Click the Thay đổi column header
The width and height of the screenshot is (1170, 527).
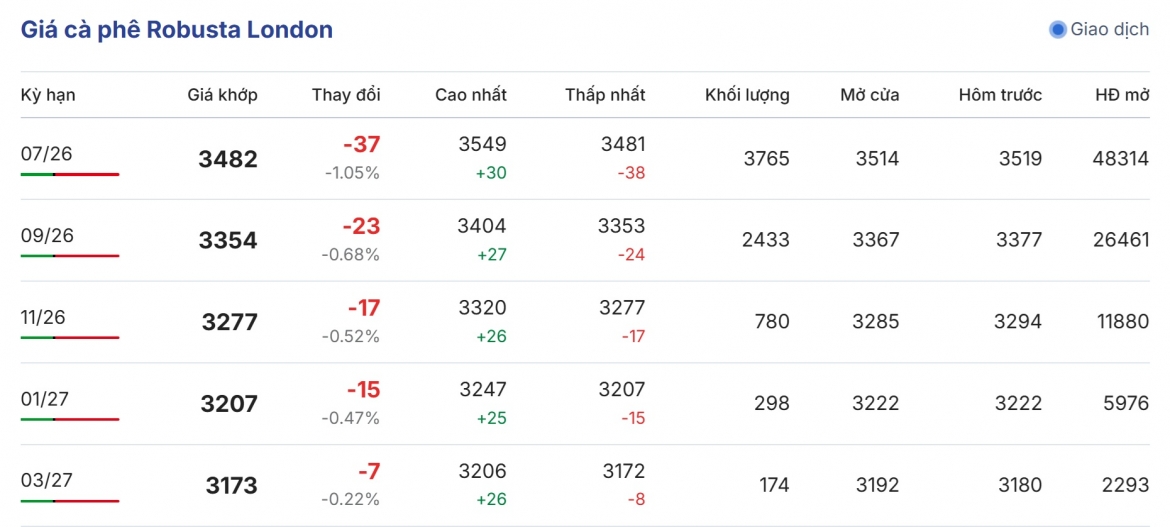coord(346,95)
